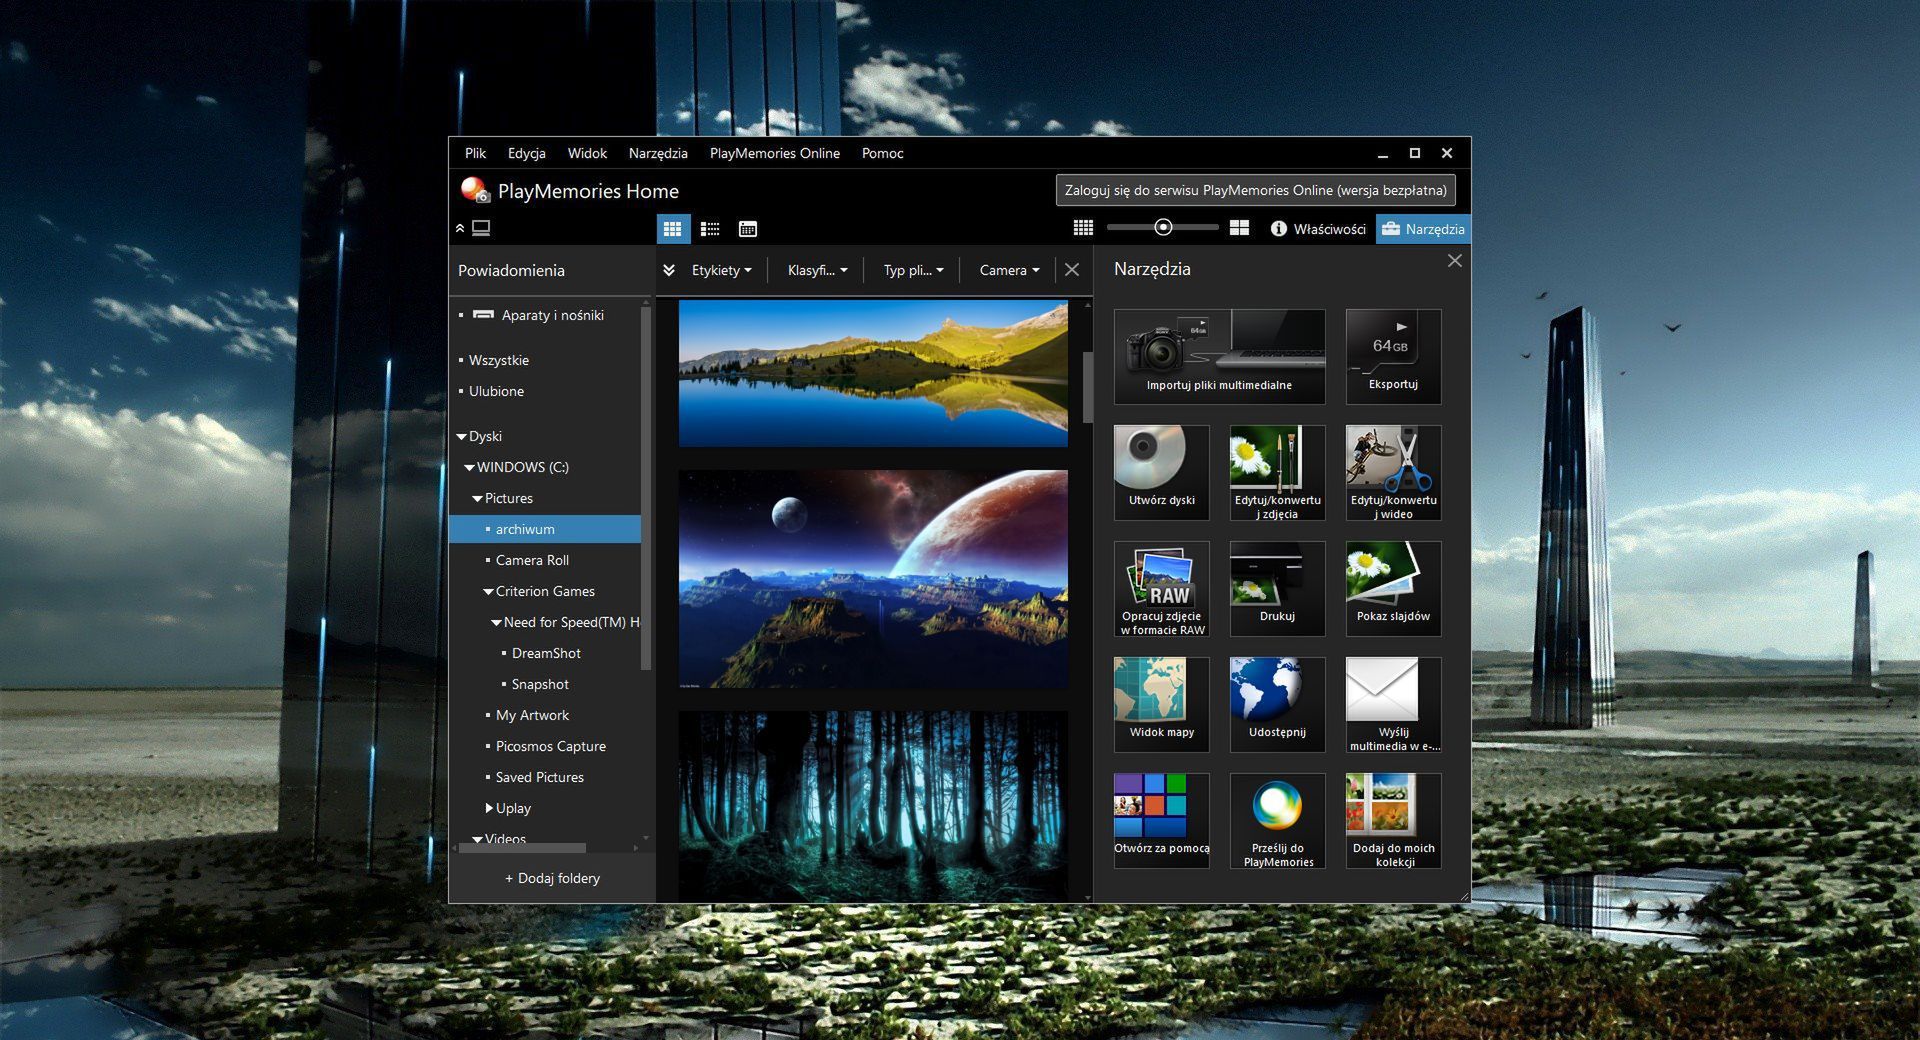Collapse the Dyski tree node
The image size is (1920, 1040).
[x=461, y=437]
